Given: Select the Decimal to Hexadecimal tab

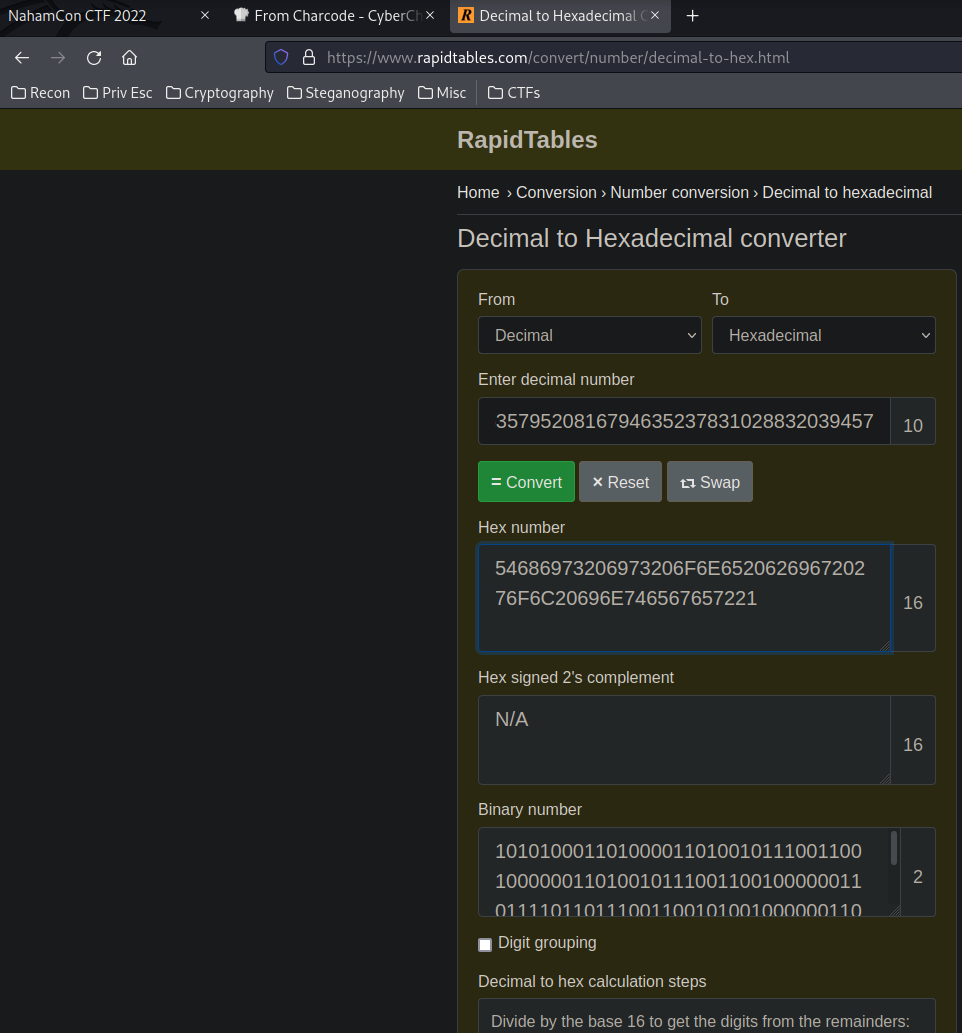Looking at the screenshot, I should point(560,16).
